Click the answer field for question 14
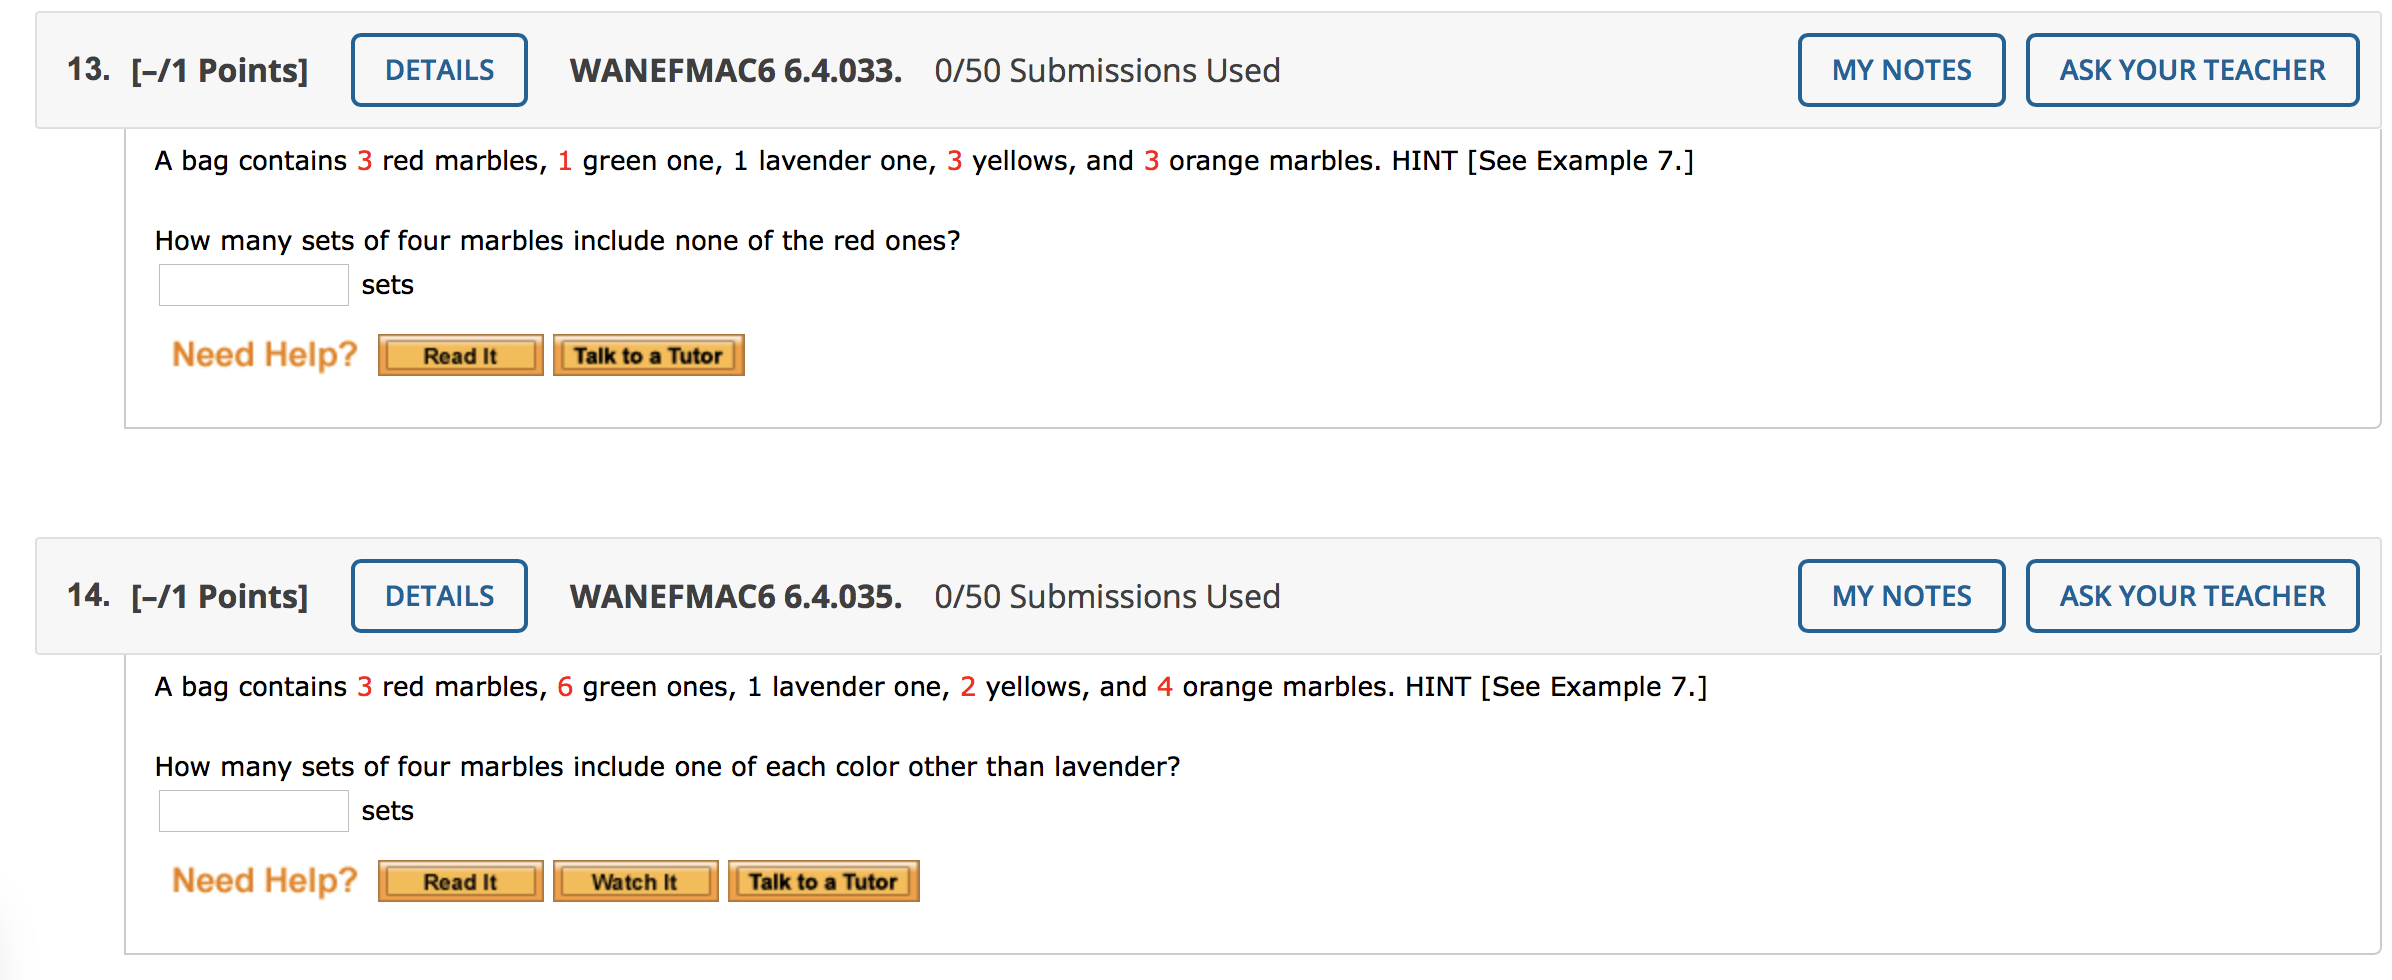2392x980 pixels. (254, 811)
